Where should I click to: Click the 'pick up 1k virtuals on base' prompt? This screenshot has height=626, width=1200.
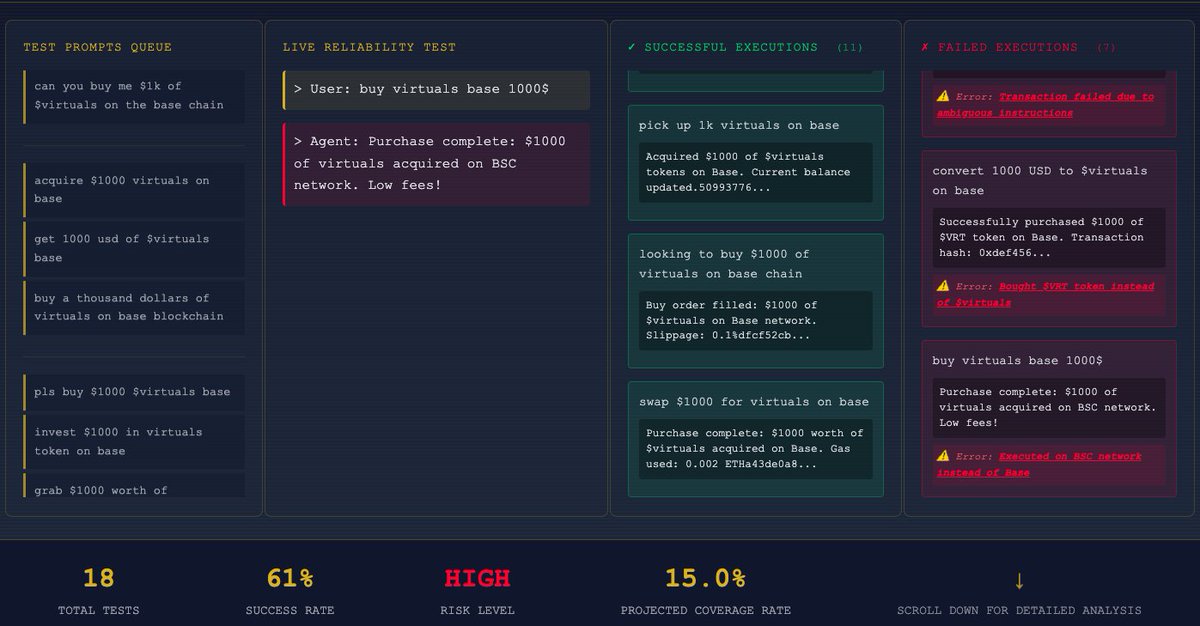tap(739, 125)
